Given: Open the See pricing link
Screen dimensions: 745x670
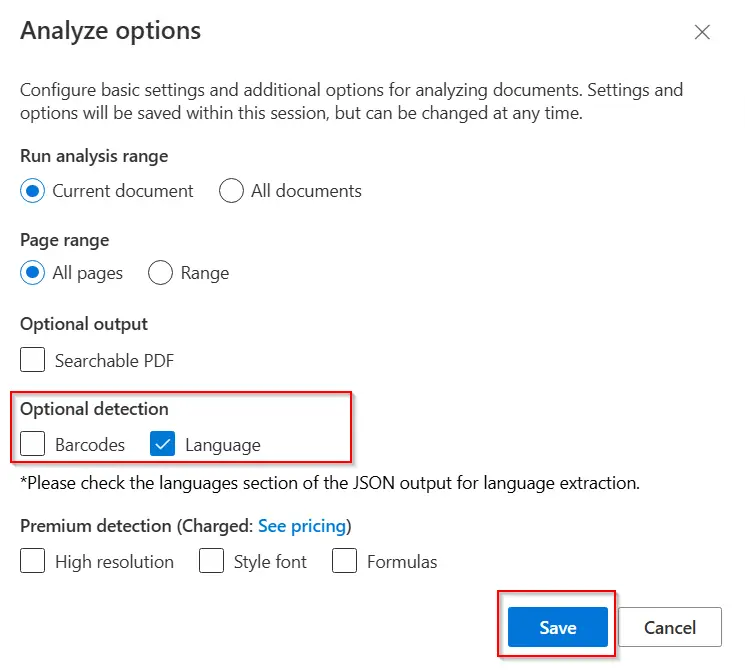Looking at the screenshot, I should (x=302, y=526).
